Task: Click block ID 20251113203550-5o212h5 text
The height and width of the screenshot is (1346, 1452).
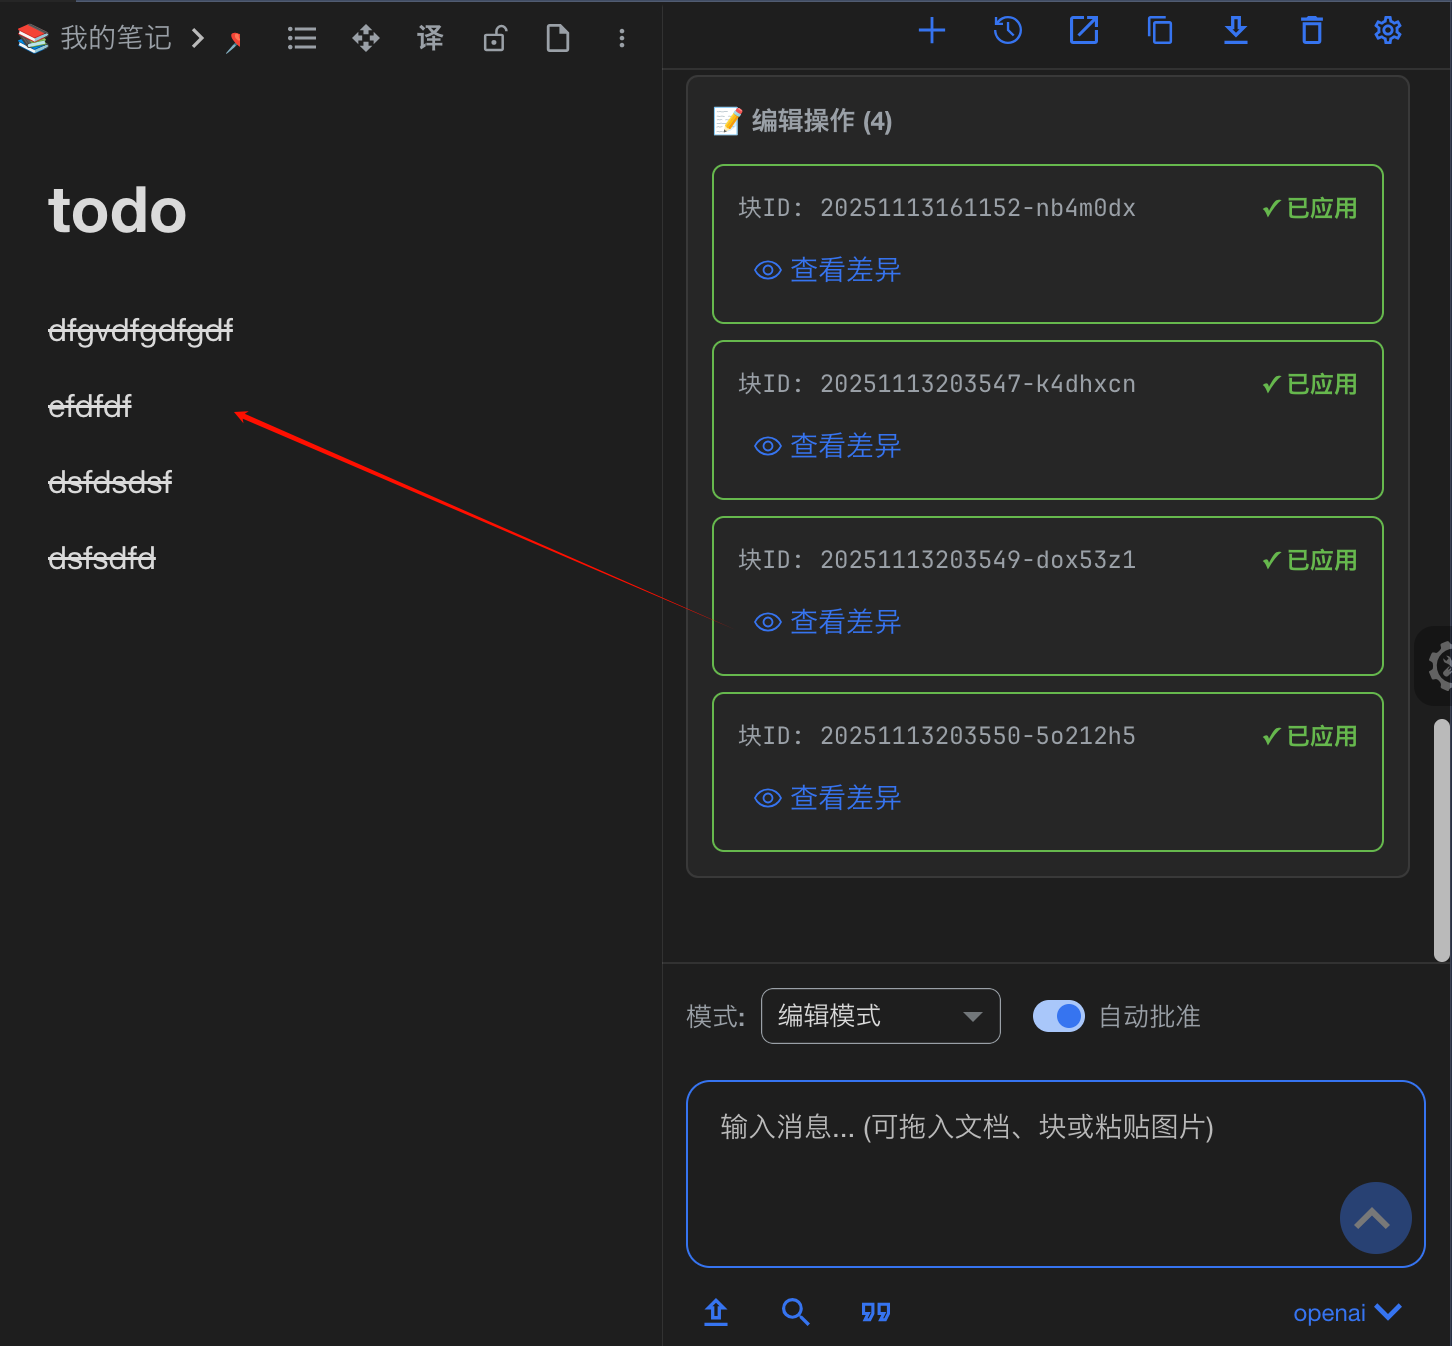Action: tap(937, 736)
